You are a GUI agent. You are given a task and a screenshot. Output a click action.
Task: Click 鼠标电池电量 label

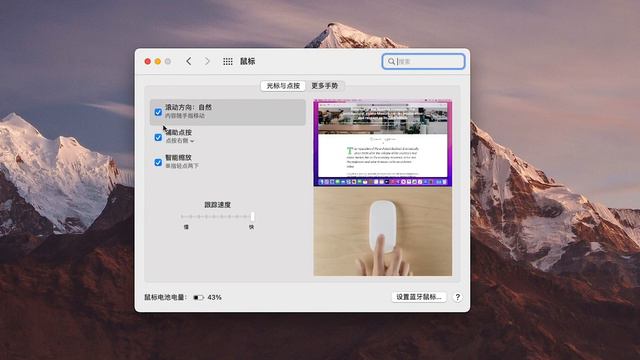coord(165,297)
